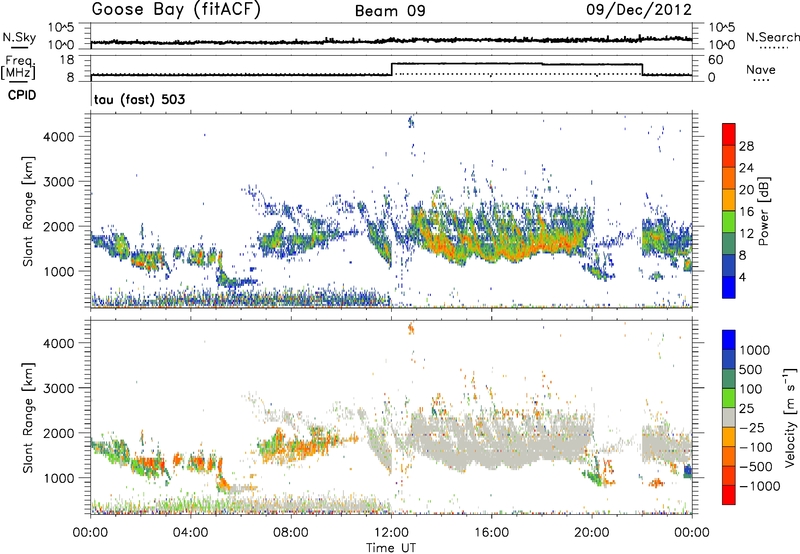This screenshot has width=800, height=554.
Task: Click the "12:00" time tick label
Action: [391, 533]
